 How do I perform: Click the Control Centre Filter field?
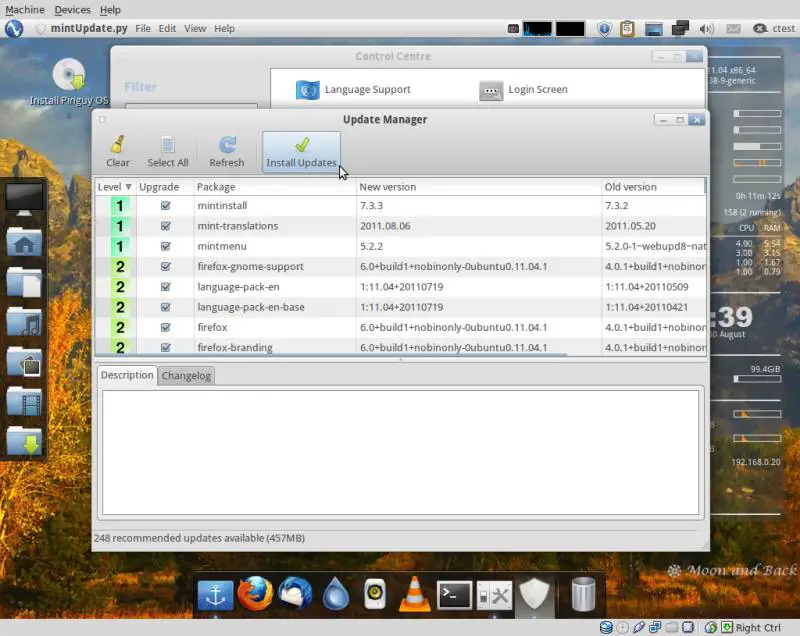coord(191,107)
